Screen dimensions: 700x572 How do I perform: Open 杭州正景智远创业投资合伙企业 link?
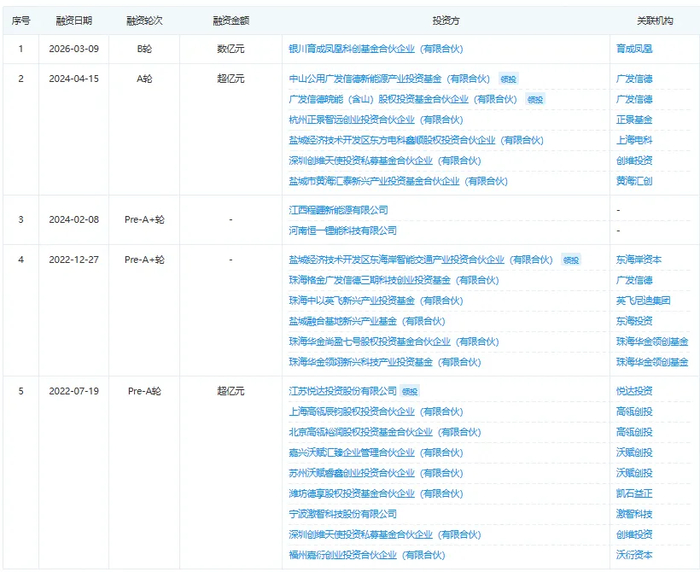click(376, 120)
